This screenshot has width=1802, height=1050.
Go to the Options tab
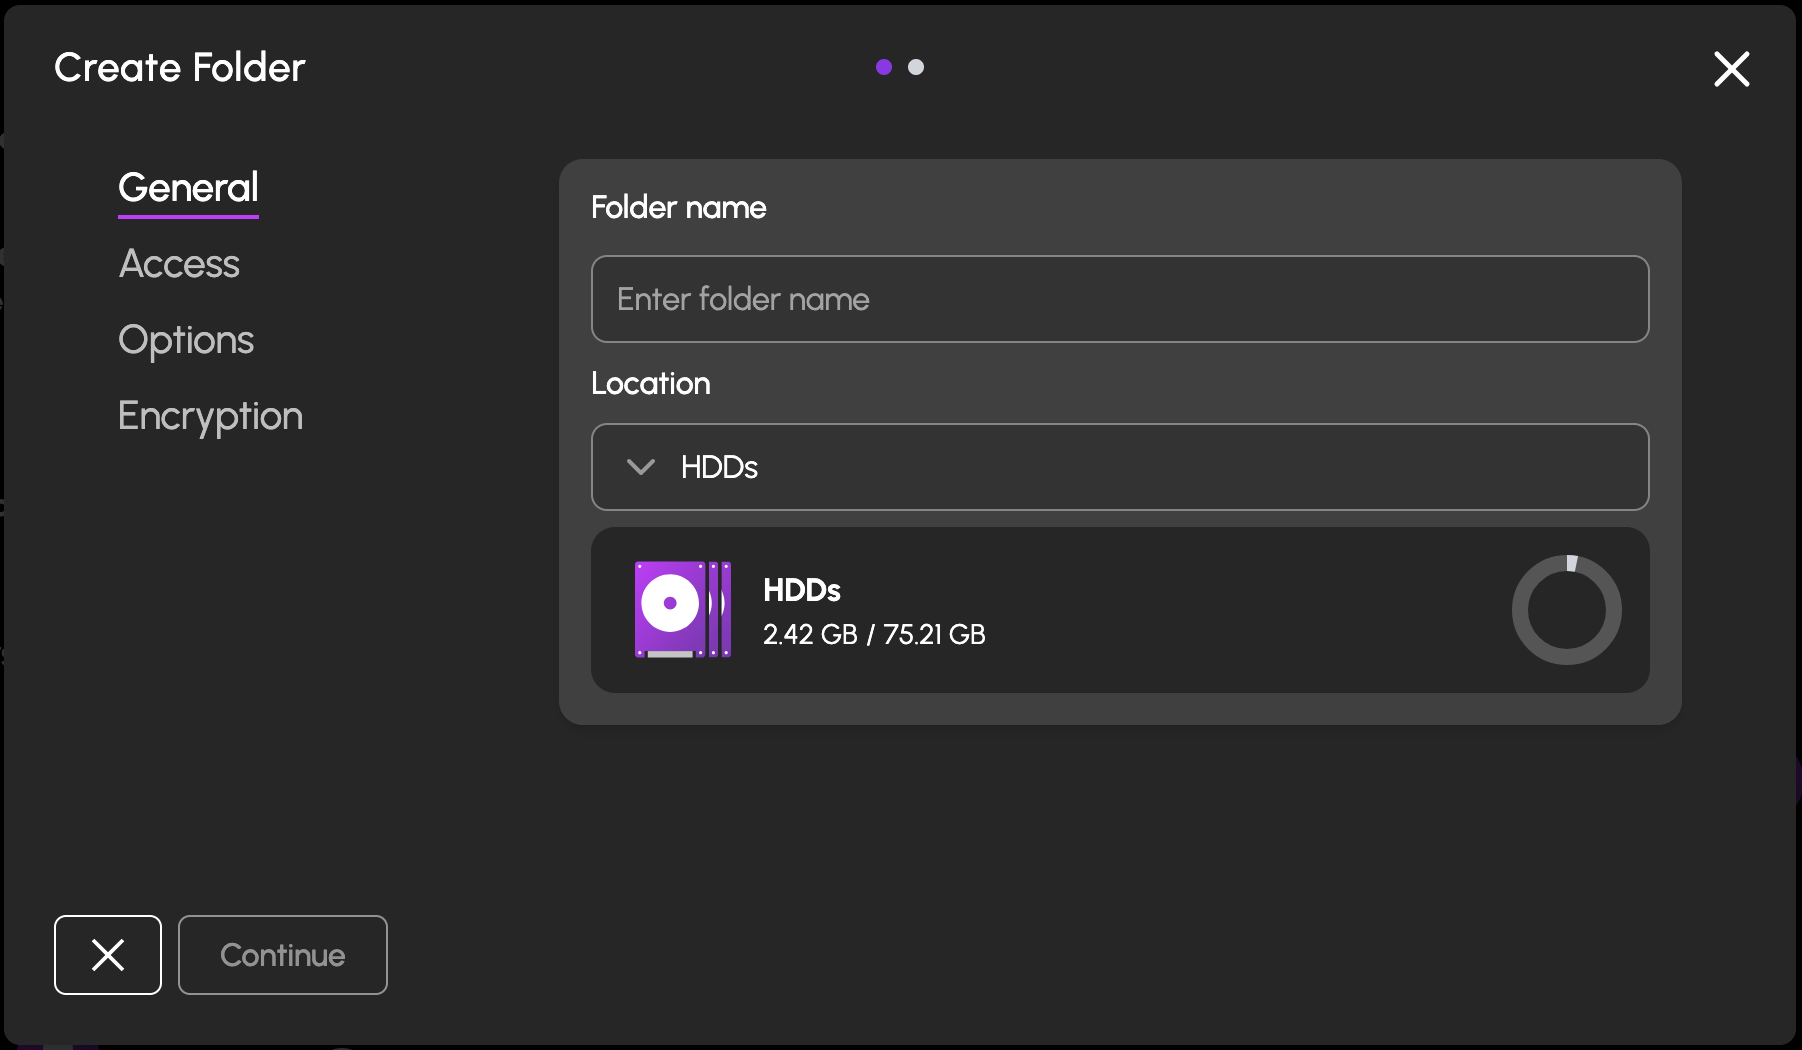(186, 340)
